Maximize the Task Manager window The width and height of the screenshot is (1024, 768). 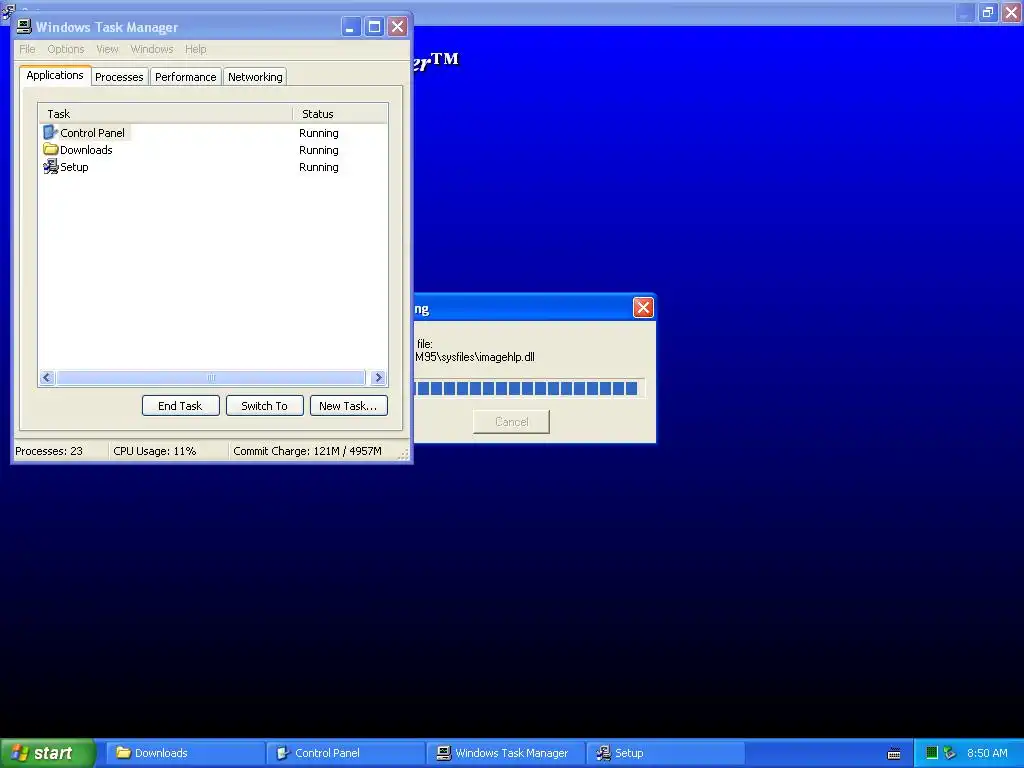[x=374, y=27]
